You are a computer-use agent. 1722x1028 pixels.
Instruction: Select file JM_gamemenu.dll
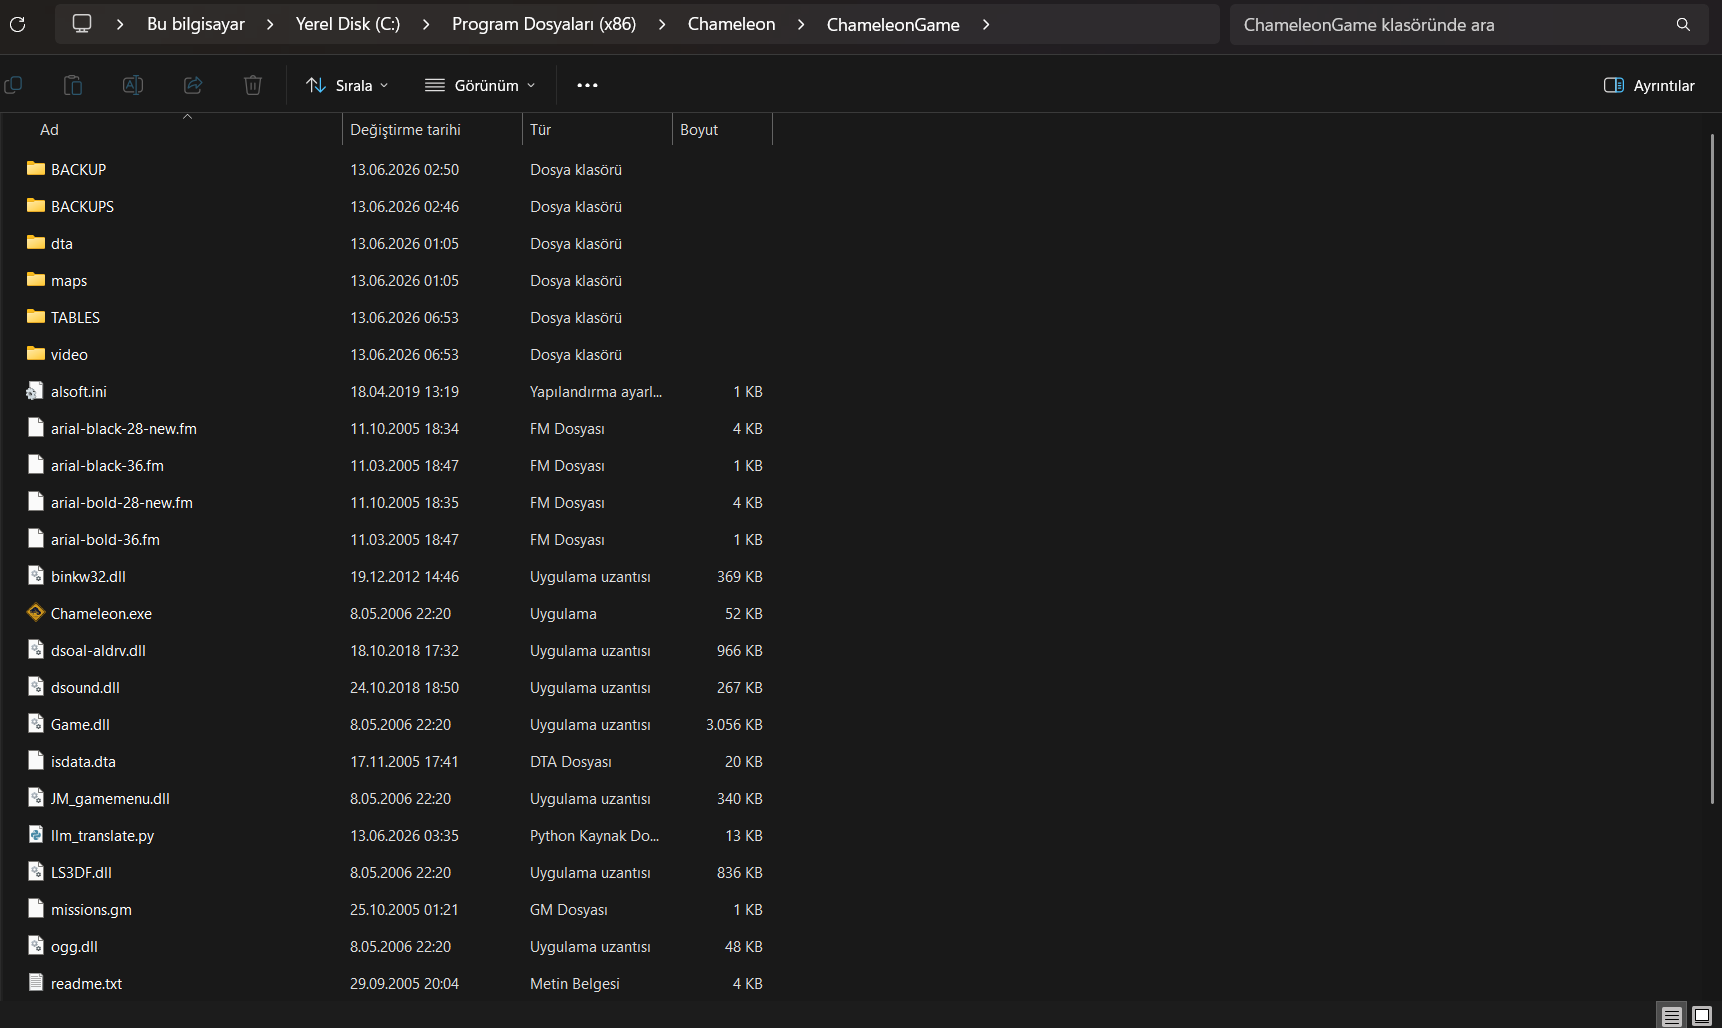110,798
